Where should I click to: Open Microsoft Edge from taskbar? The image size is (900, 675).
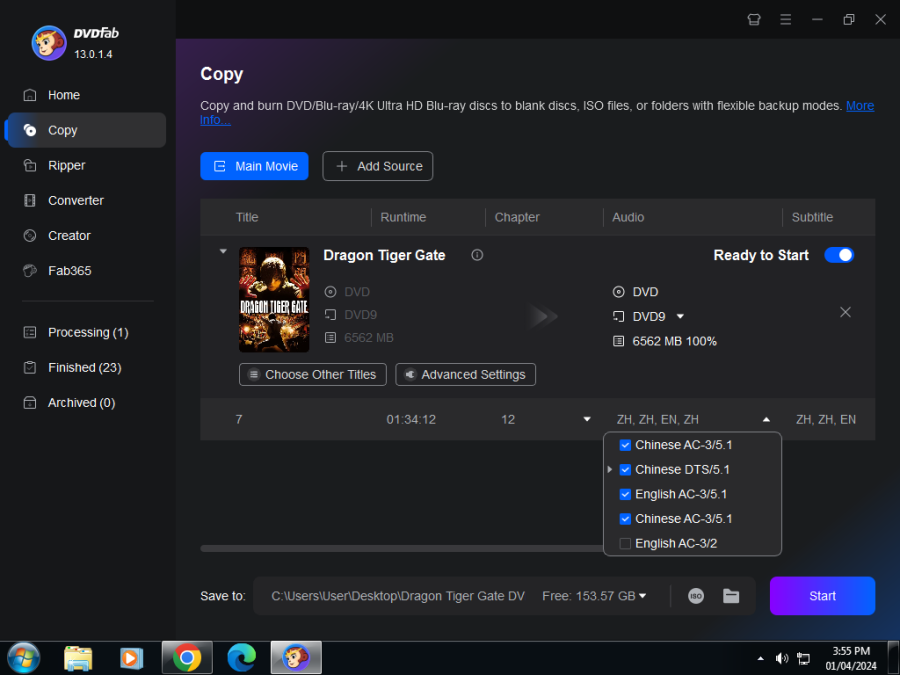click(241, 658)
